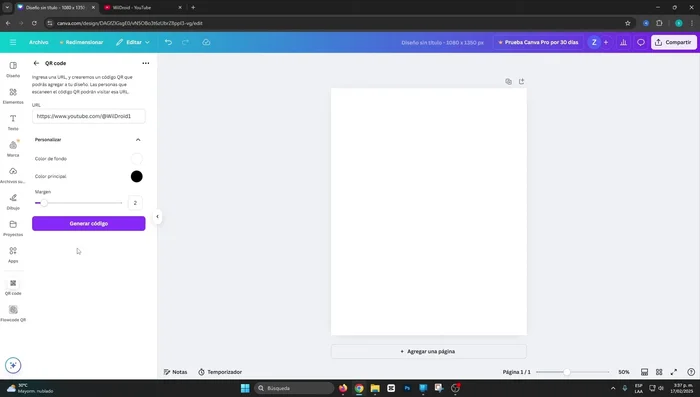
Task: Click the taskbar Búsqueda search box
Action: pos(294,388)
